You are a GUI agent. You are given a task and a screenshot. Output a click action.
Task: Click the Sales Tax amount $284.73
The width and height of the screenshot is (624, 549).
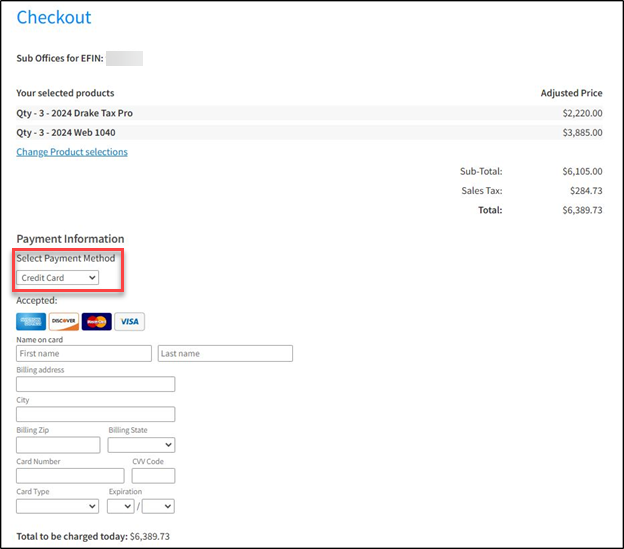586,191
